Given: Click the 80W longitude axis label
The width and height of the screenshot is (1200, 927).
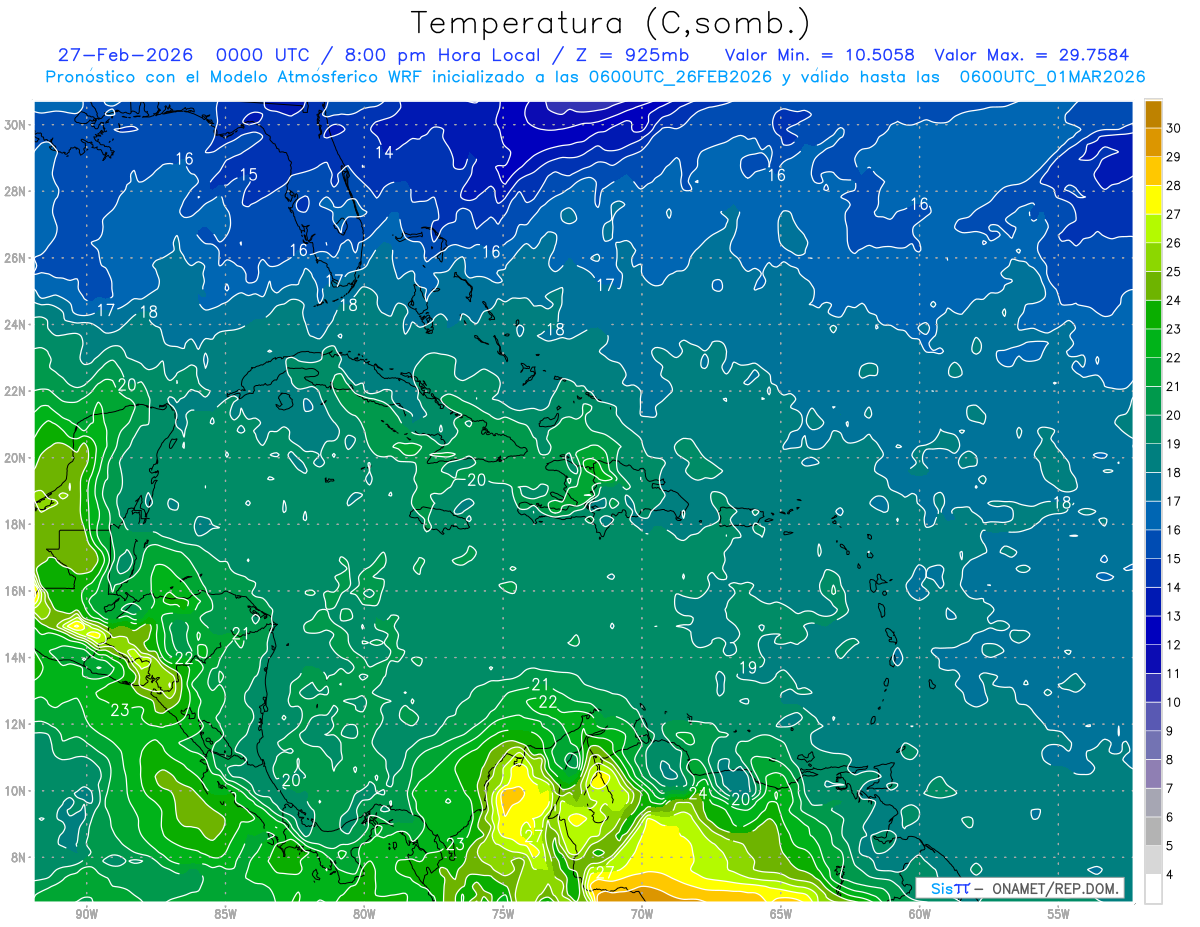Looking at the screenshot, I should pos(364,914).
